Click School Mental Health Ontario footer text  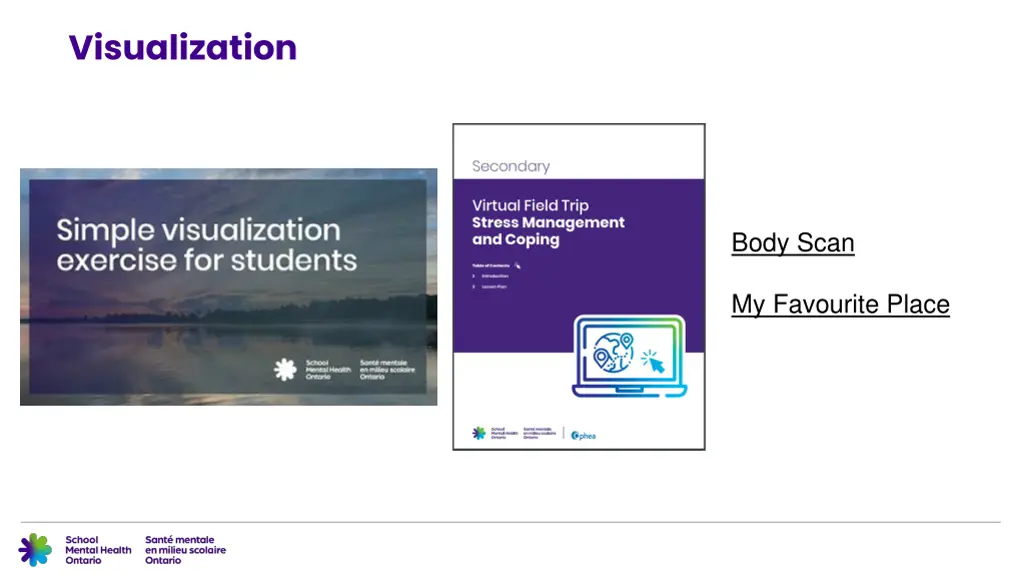point(98,550)
